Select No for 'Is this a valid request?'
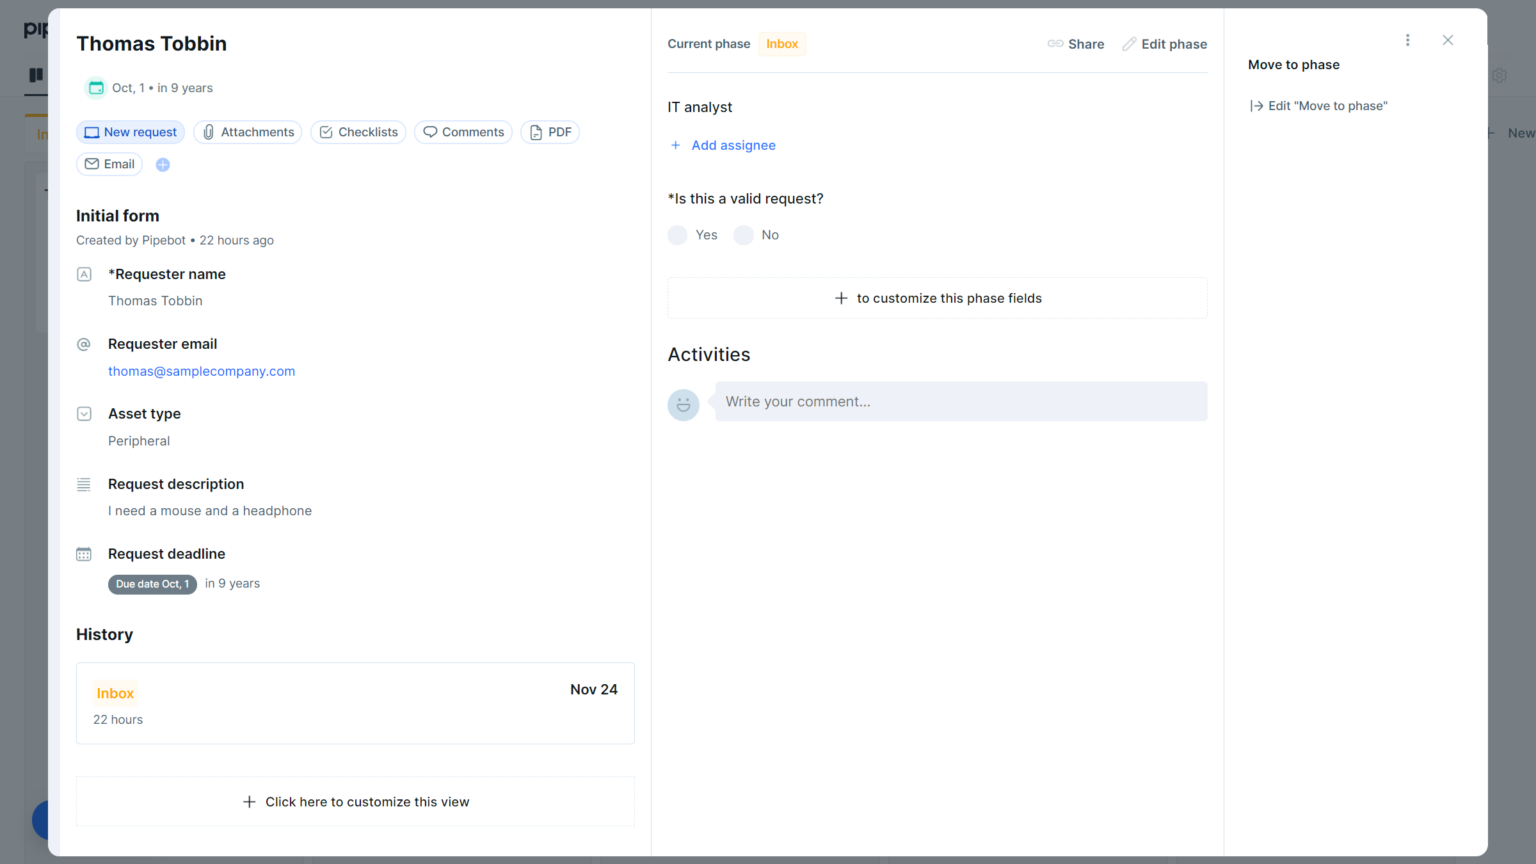The image size is (1536, 864). pyautogui.click(x=743, y=234)
